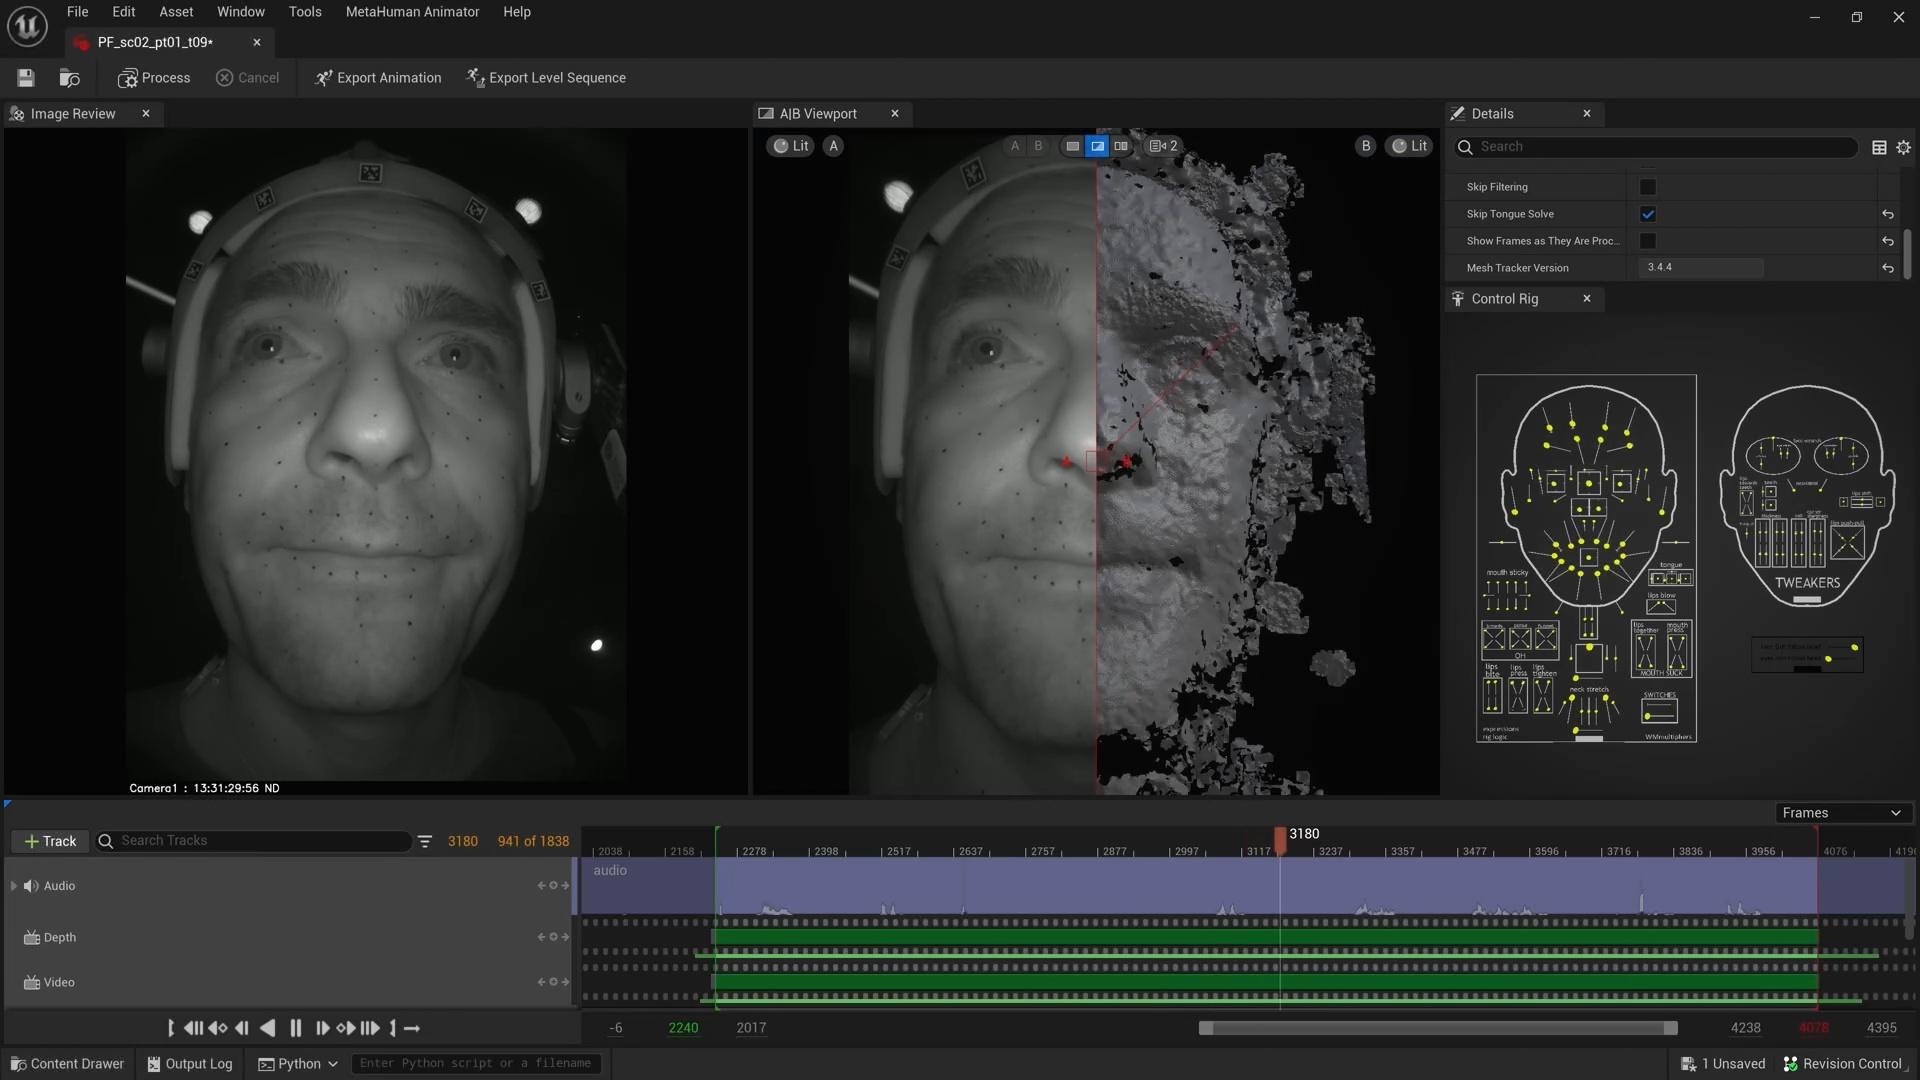Viewport: 1920px width, 1080px height.
Task: Pause playback
Action: [x=295, y=1028]
